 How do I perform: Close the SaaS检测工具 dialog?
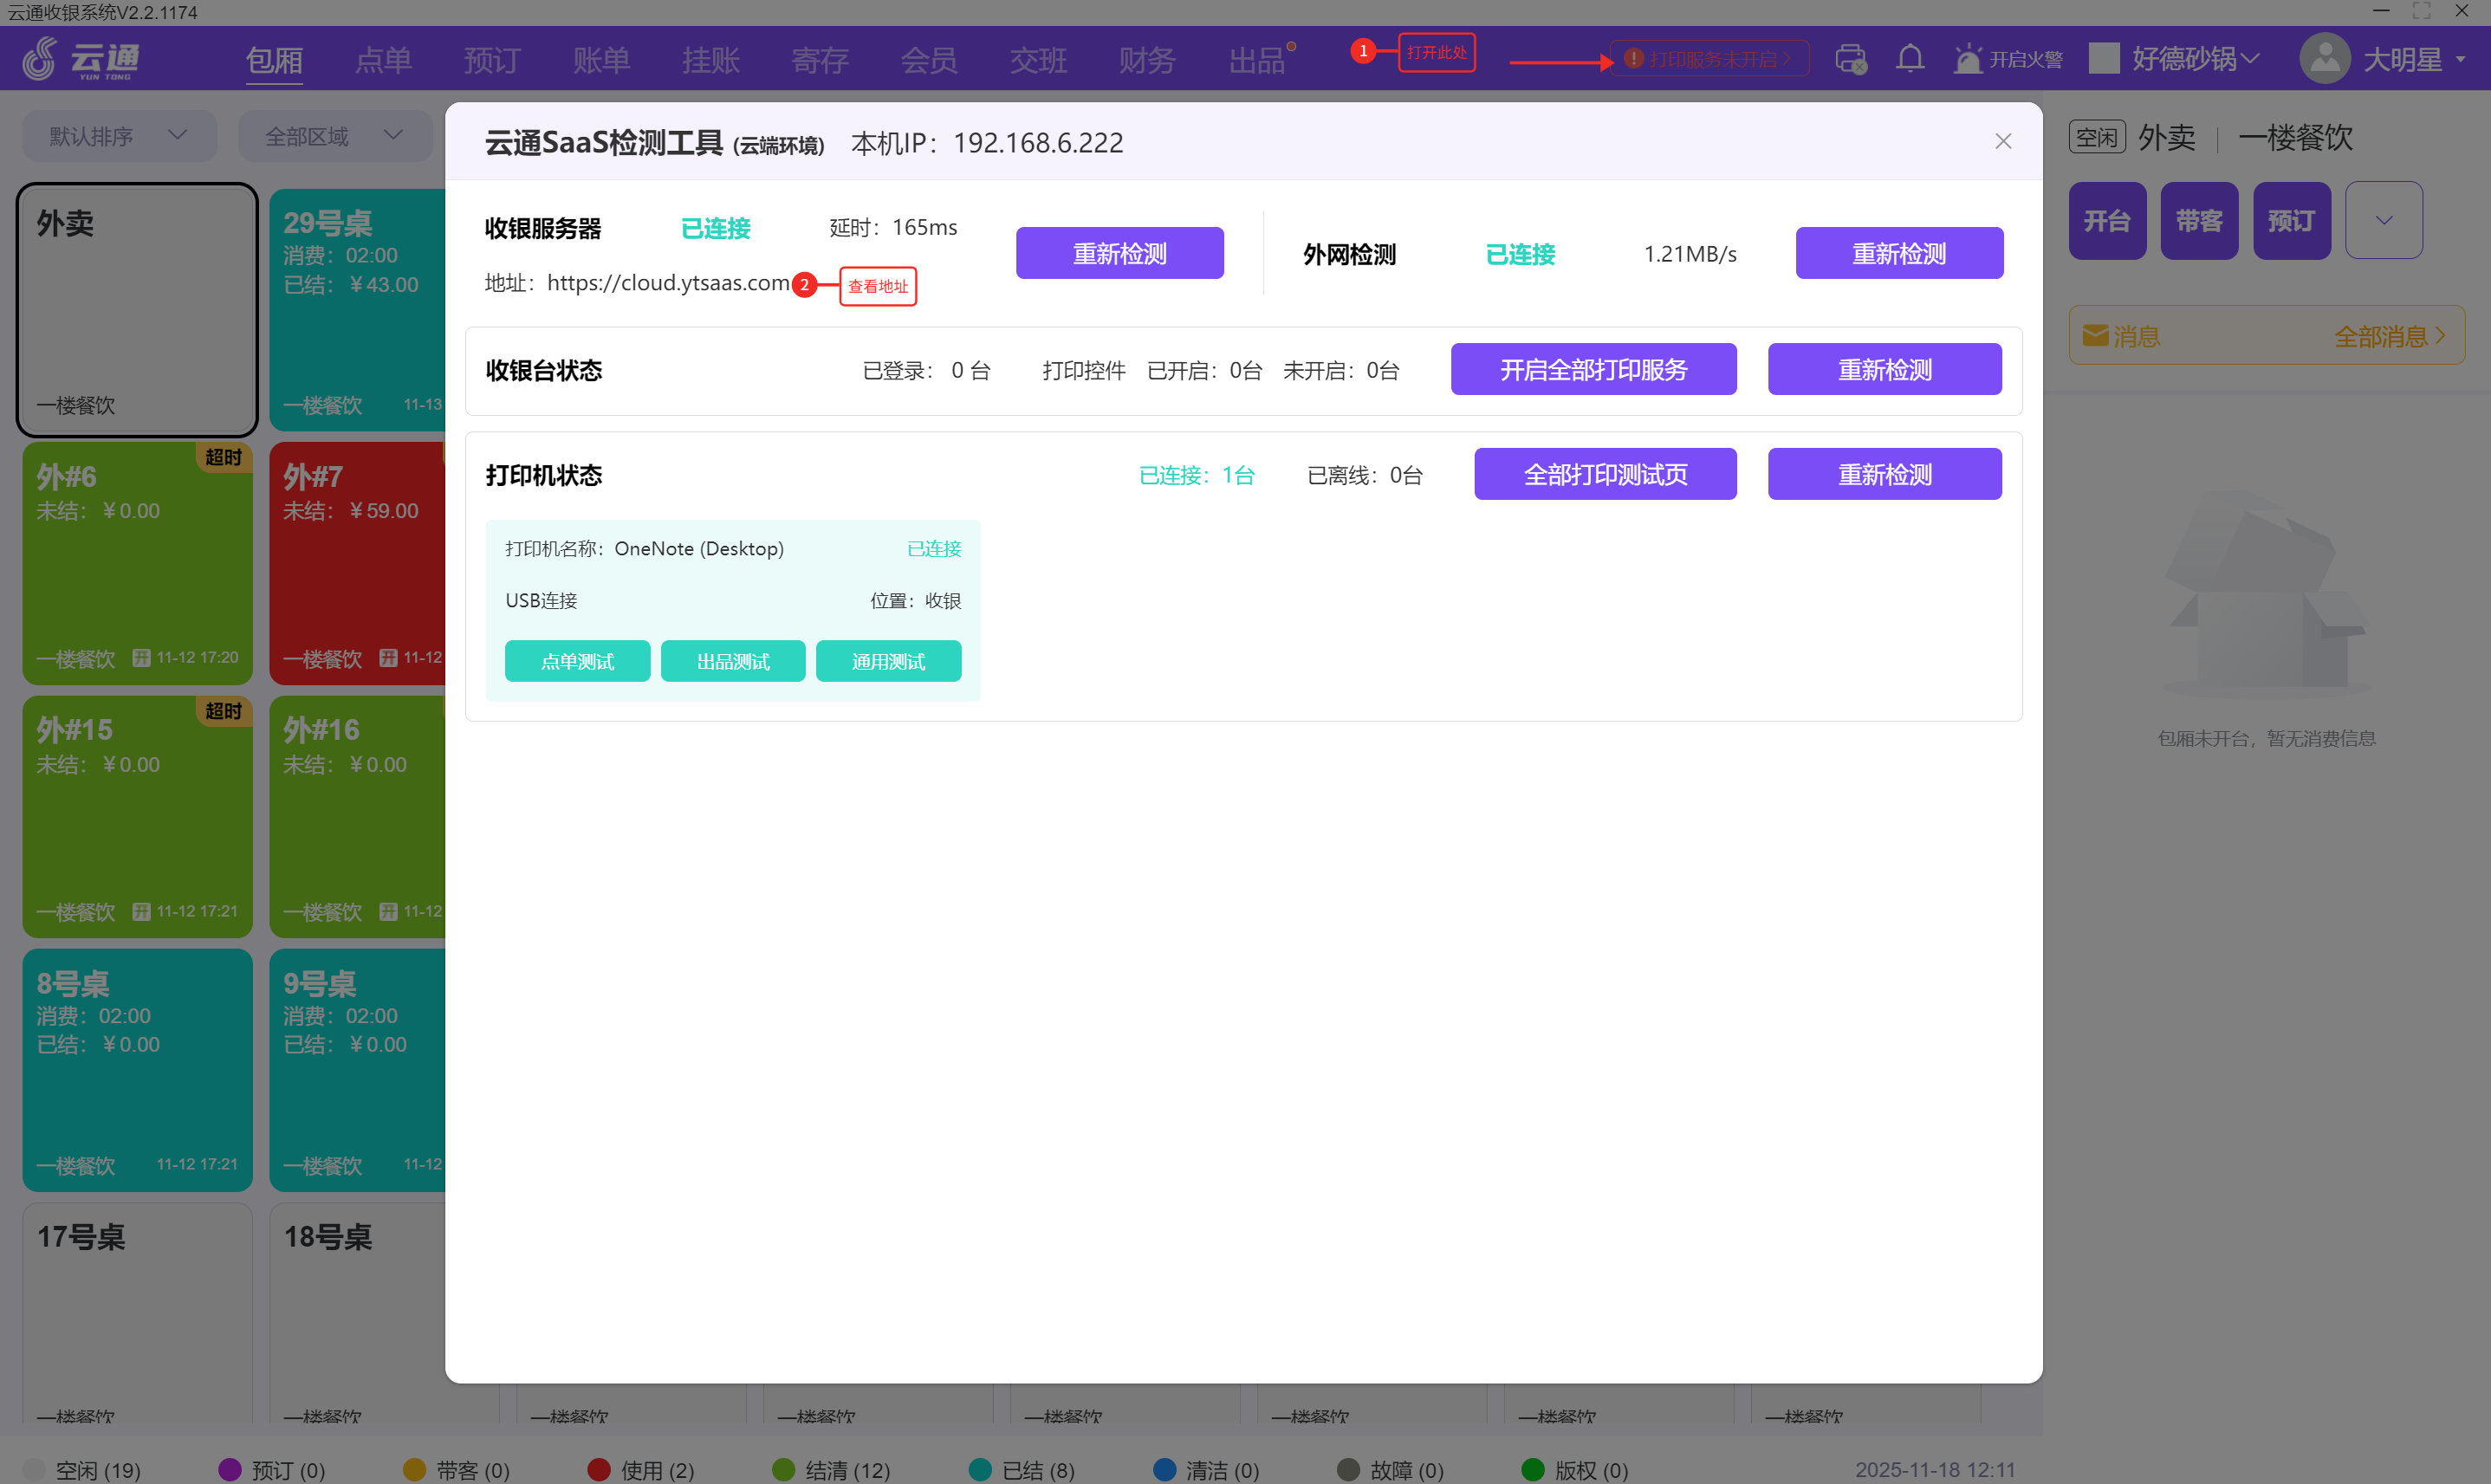(x=2002, y=142)
